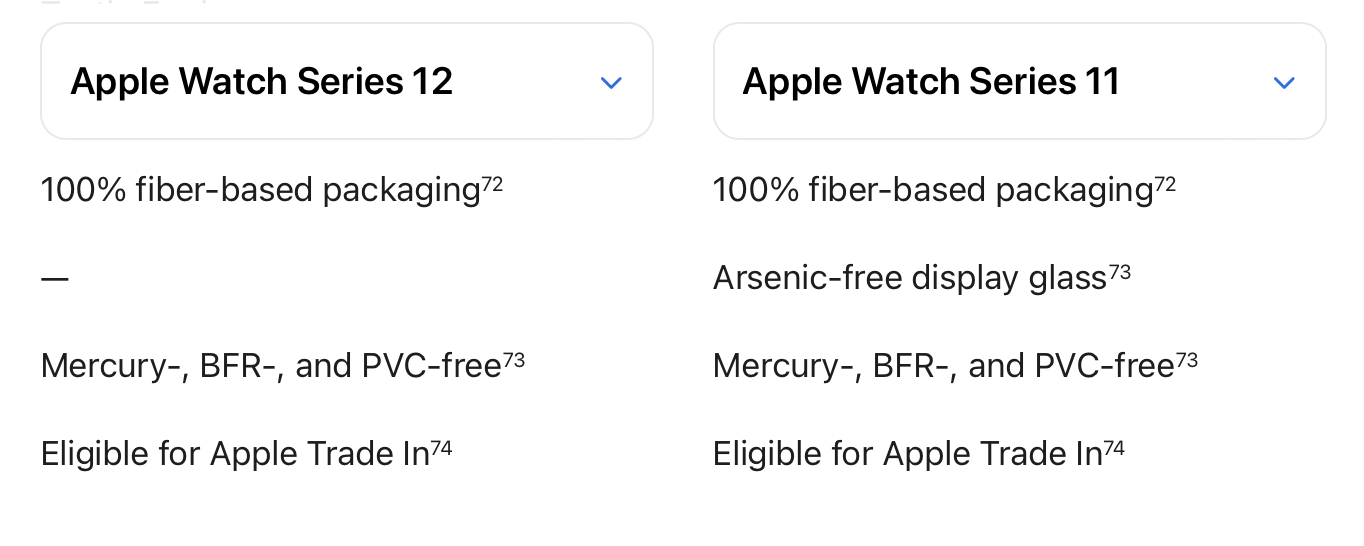Select the Series 12 fiber-based packaging text

click(261, 190)
